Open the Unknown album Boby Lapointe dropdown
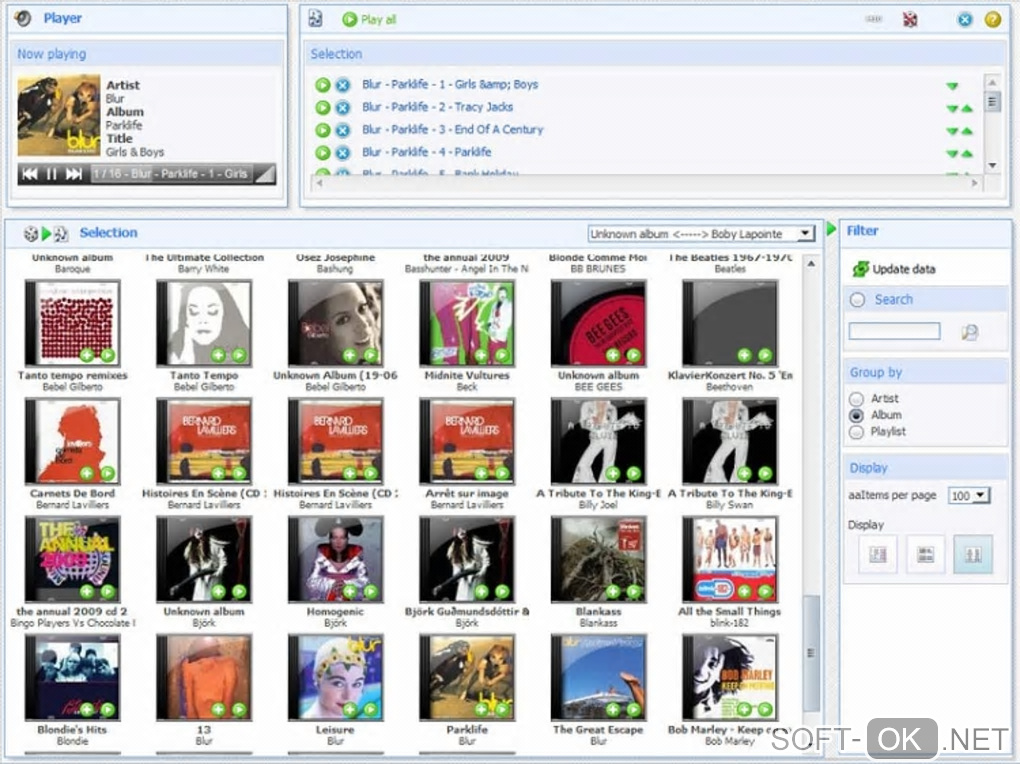The width and height of the screenshot is (1020, 764). click(701, 234)
